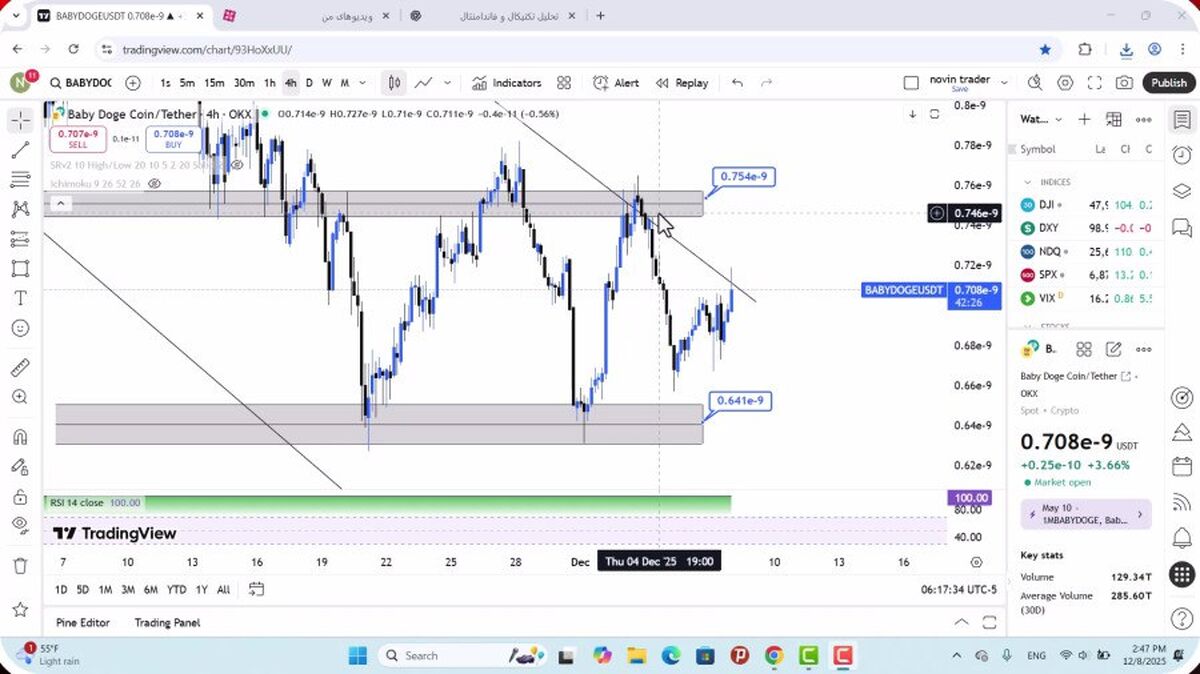Add symbol to compare with plus icon
This screenshot has width=1200, height=674.
coord(133,83)
